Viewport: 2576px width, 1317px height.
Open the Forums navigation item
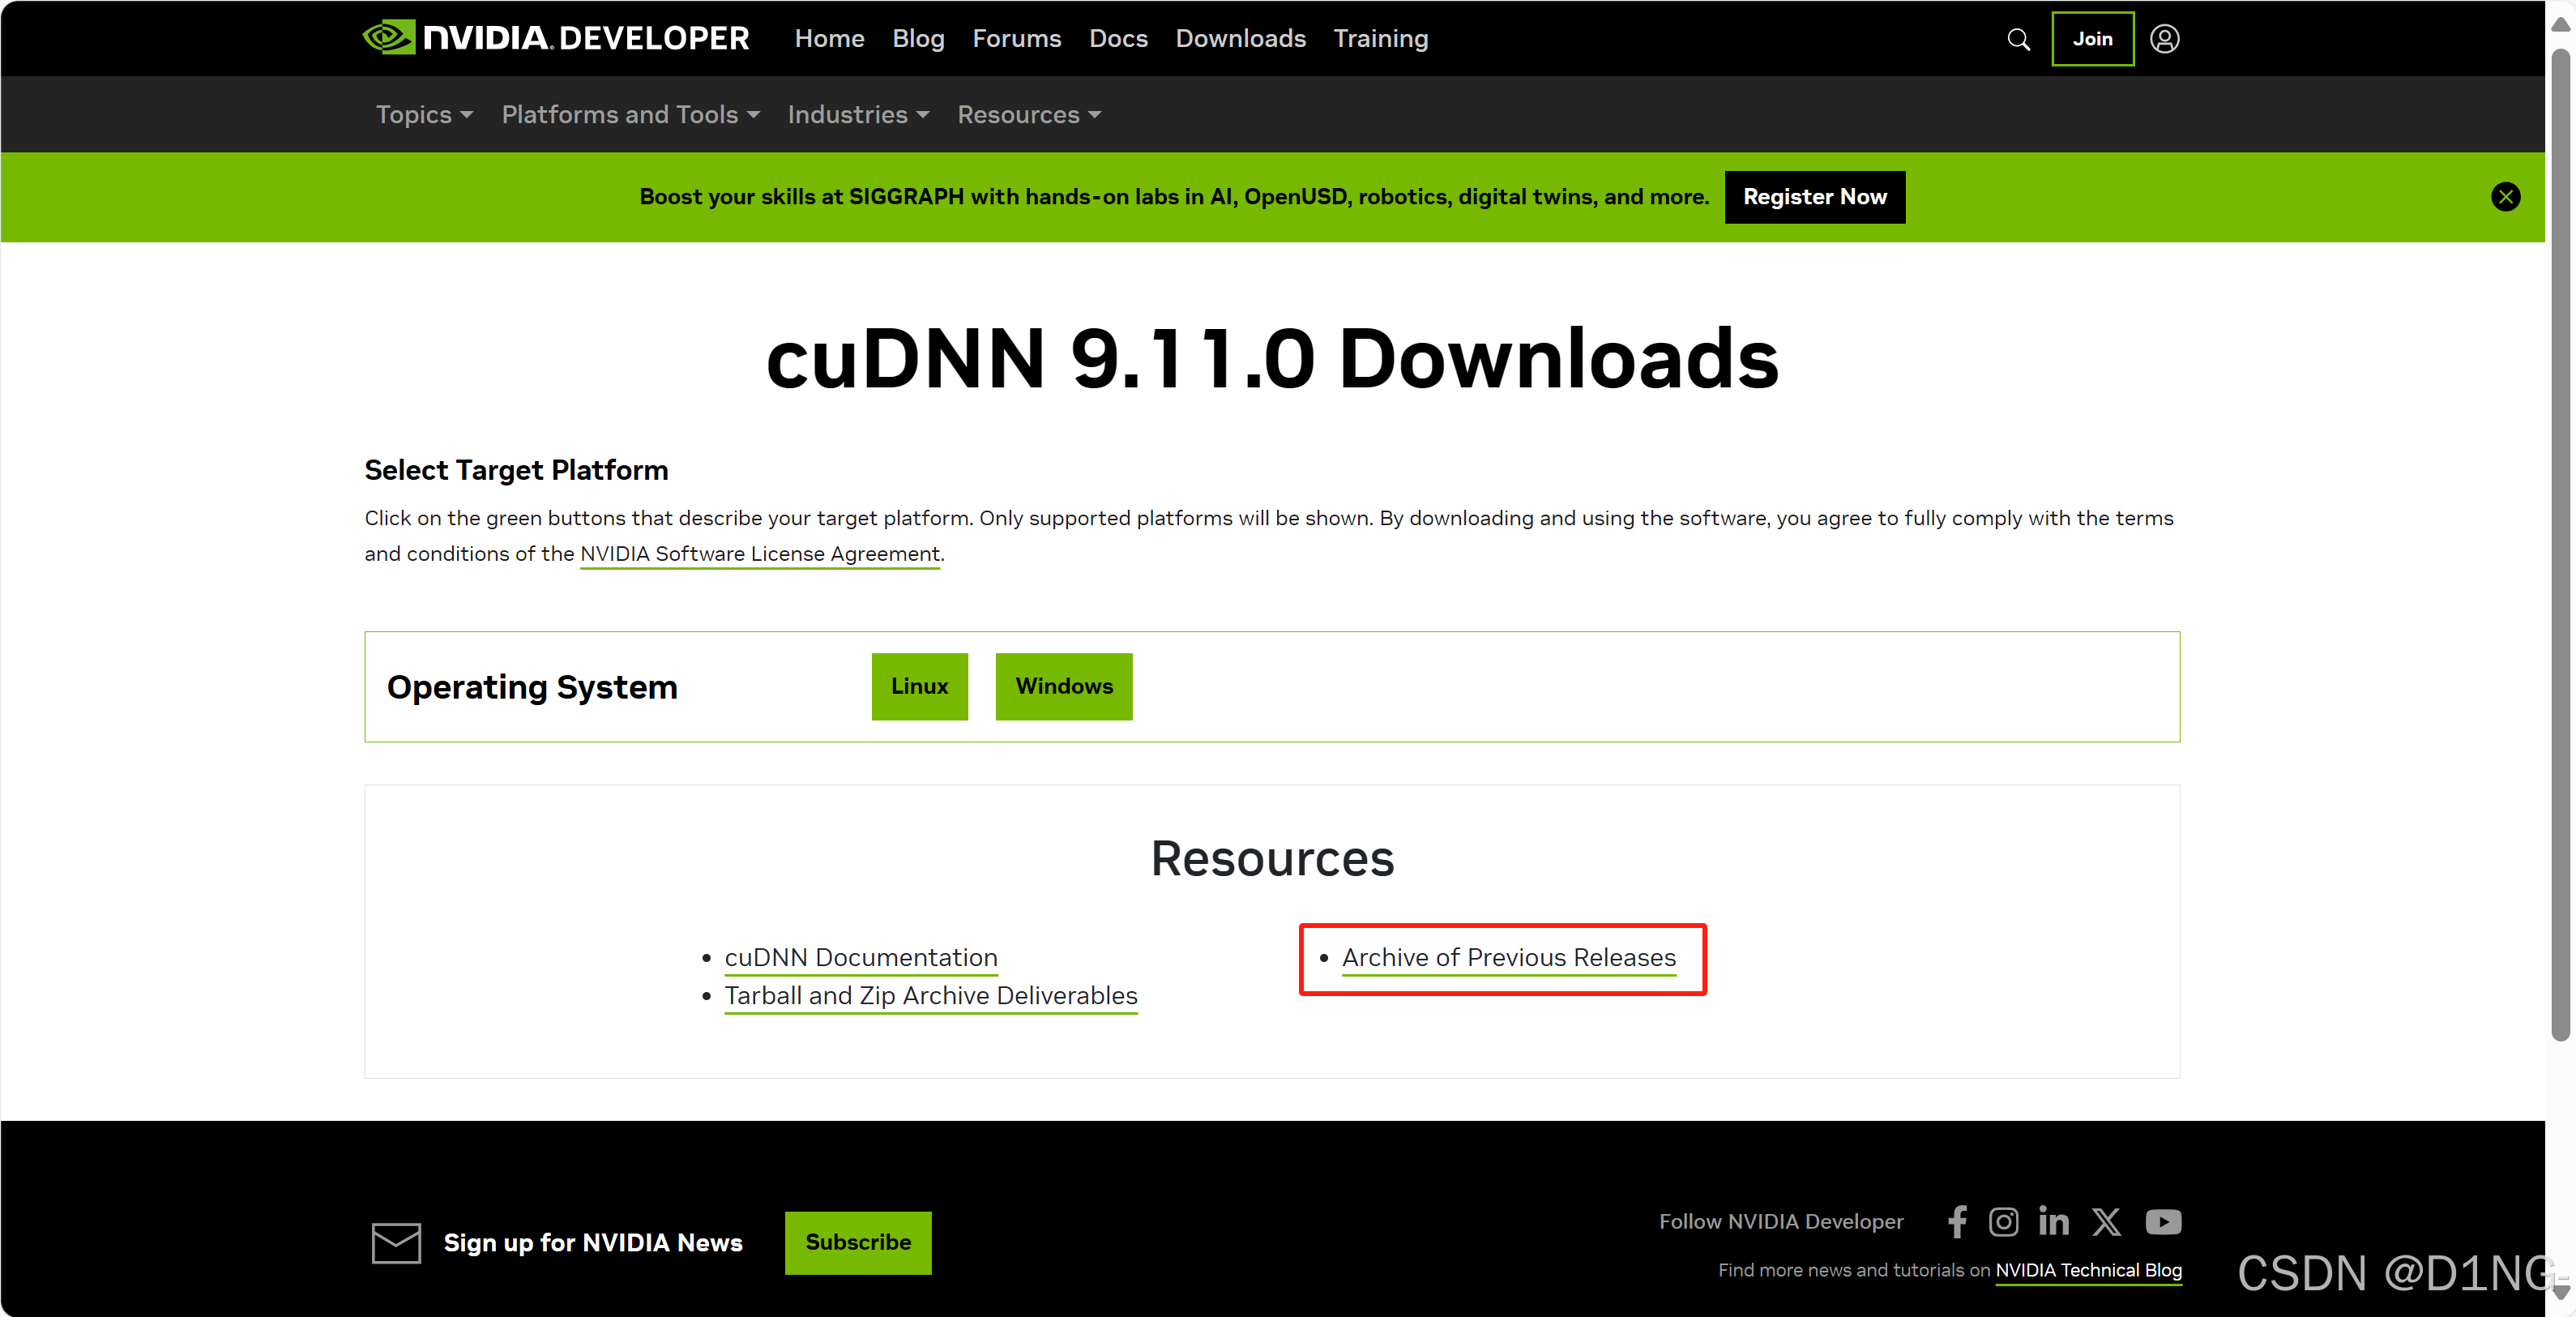click(x=1016, y=38)
